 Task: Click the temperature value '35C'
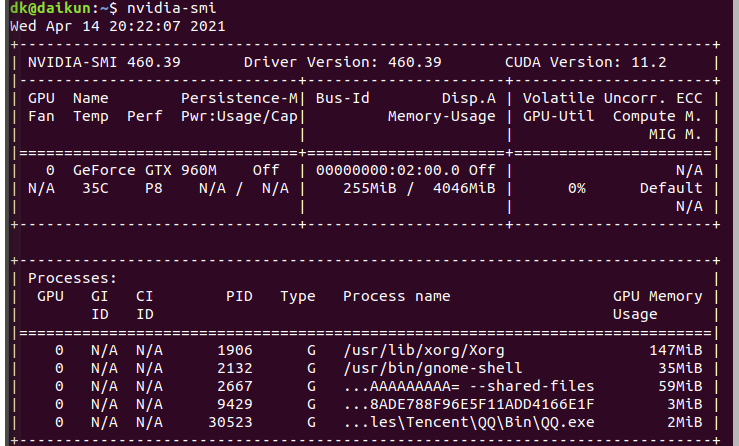(95, 188)
